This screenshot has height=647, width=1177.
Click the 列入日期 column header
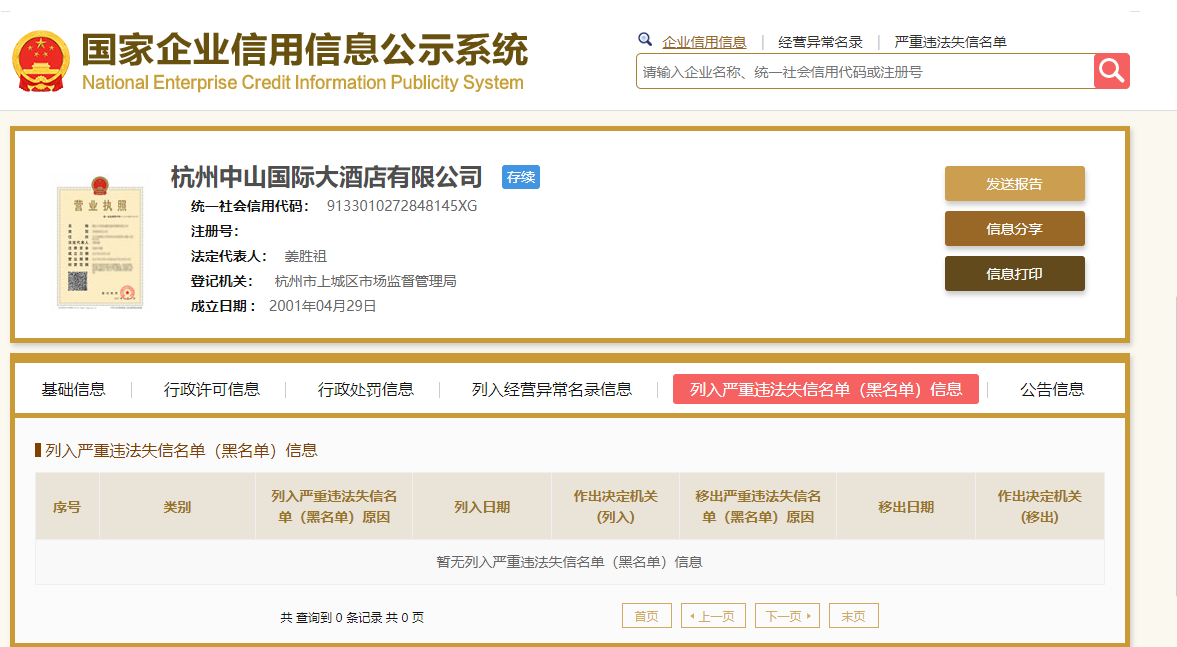[x=482, y=507]
